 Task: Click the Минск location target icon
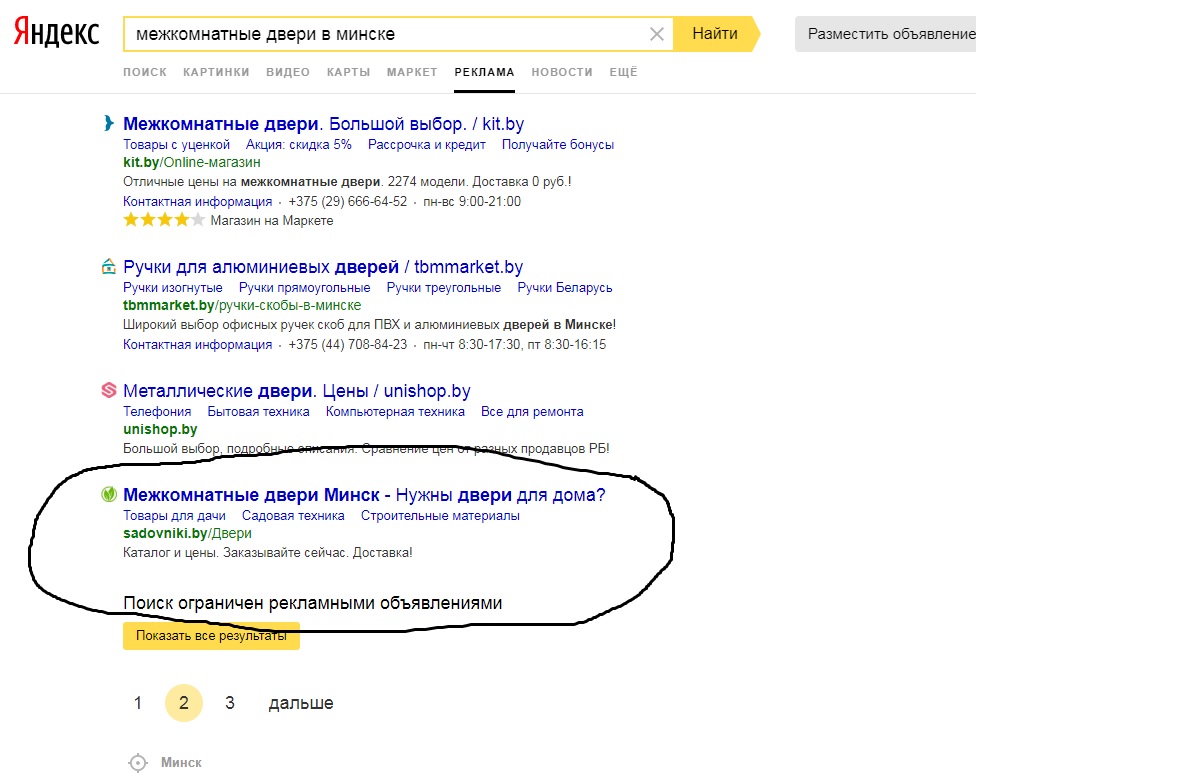click(138, 762)
